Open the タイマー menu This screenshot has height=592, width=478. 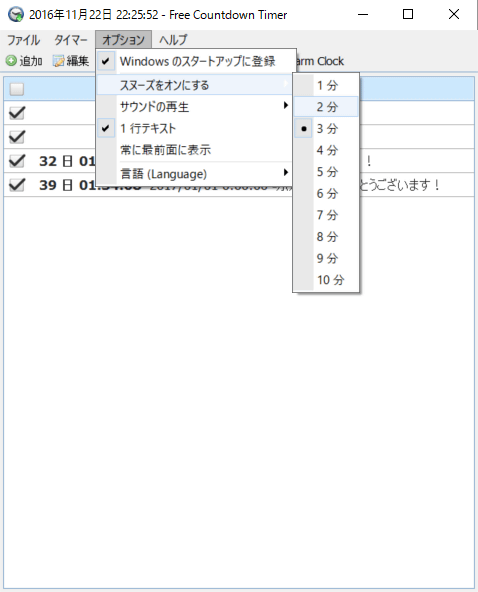pyautogui.click(x=71, y=40)
